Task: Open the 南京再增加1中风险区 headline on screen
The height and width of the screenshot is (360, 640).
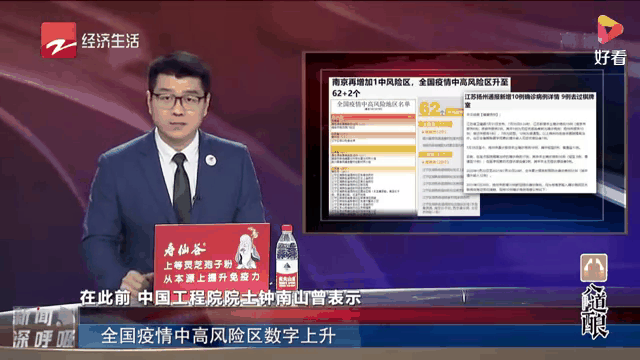Action: 420,87
